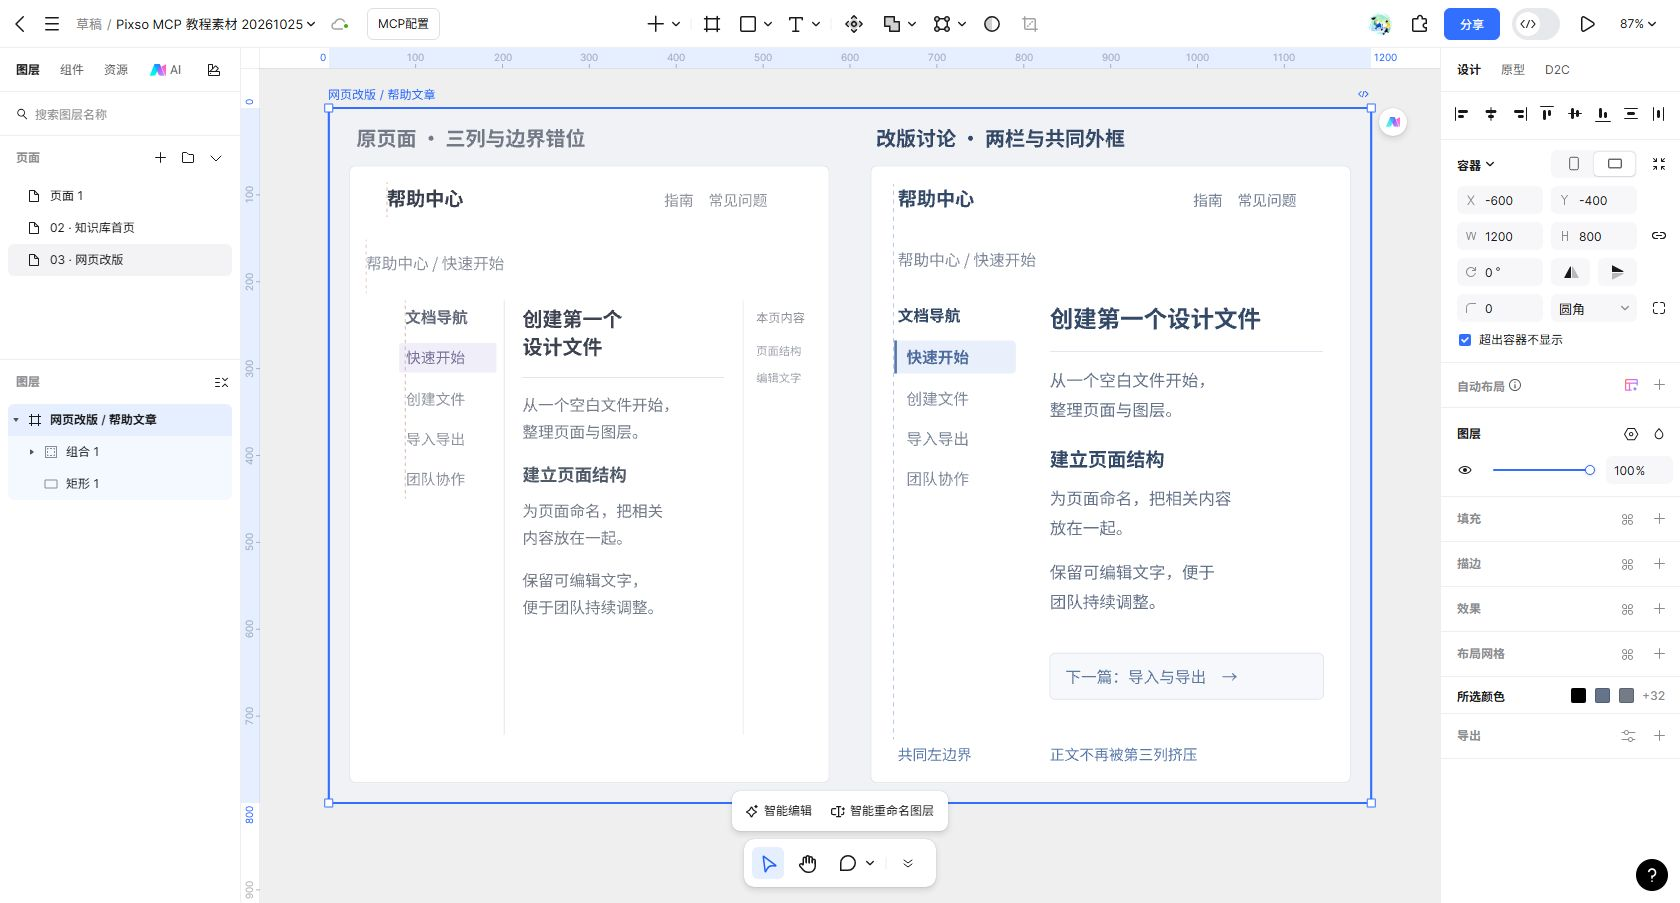Toggle the constrain proportions link icon
This screenshot has width=1680, height=903.
1659,236
